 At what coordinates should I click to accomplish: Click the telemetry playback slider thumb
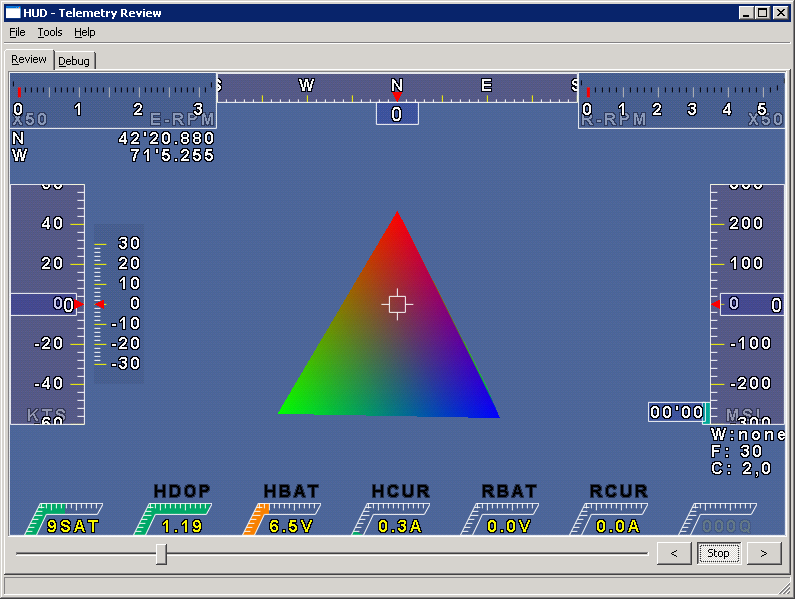[161, 553]
